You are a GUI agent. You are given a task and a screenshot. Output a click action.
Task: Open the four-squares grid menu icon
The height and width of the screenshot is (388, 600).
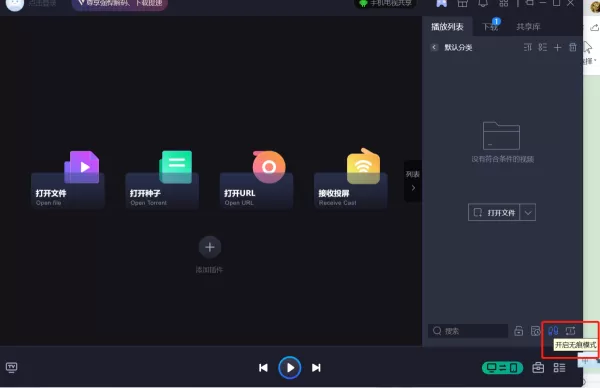coord(504,3)
